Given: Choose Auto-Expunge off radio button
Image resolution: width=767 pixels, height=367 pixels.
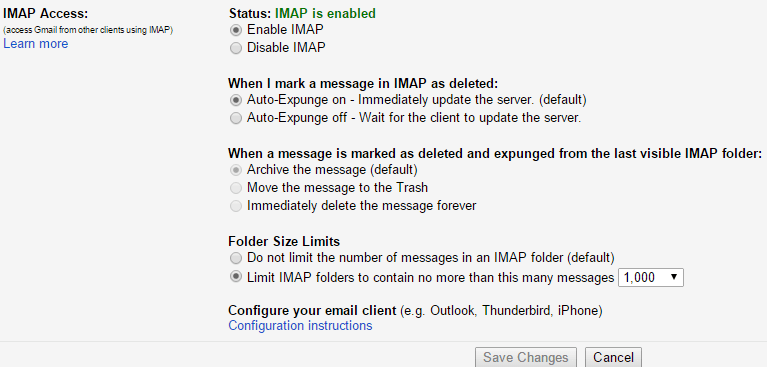Looking at the screenshot, I should pos(236,118).
